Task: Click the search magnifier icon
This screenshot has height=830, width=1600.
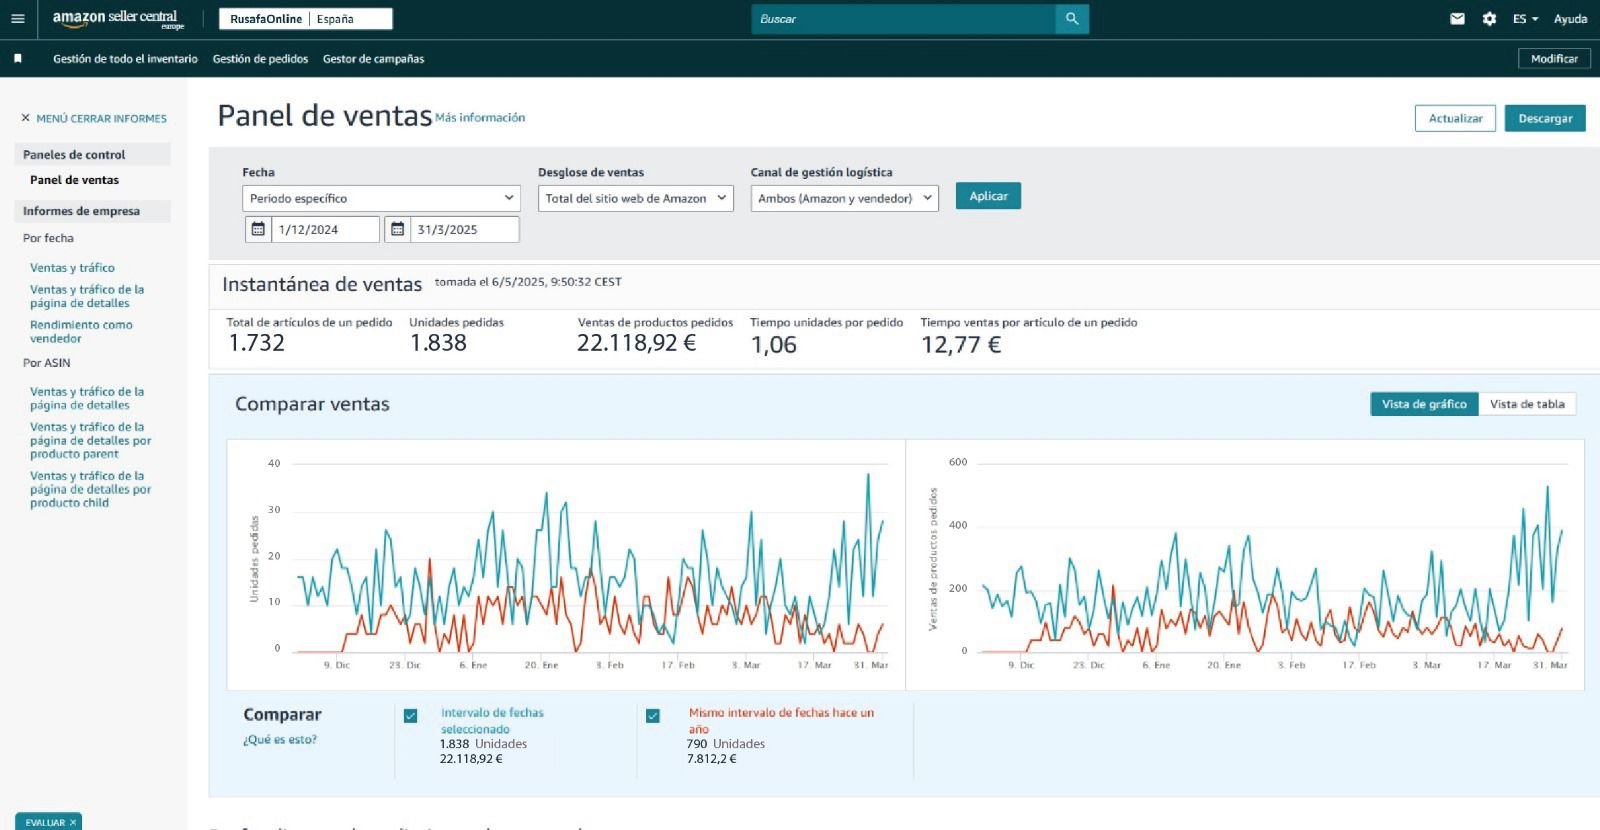Action: [x=1072, y=19]
